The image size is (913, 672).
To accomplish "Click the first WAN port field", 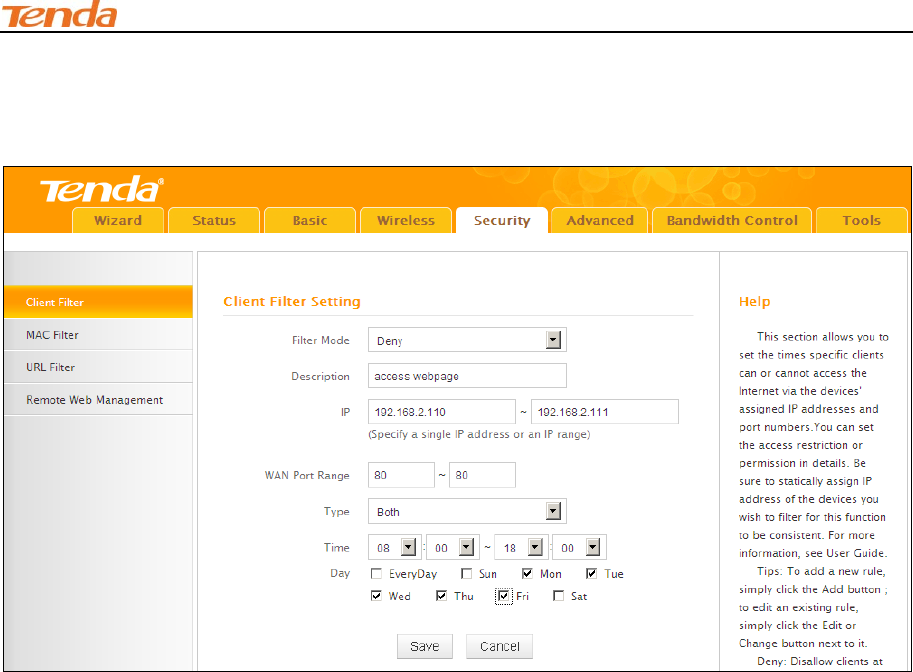I will tap(401, 475).
